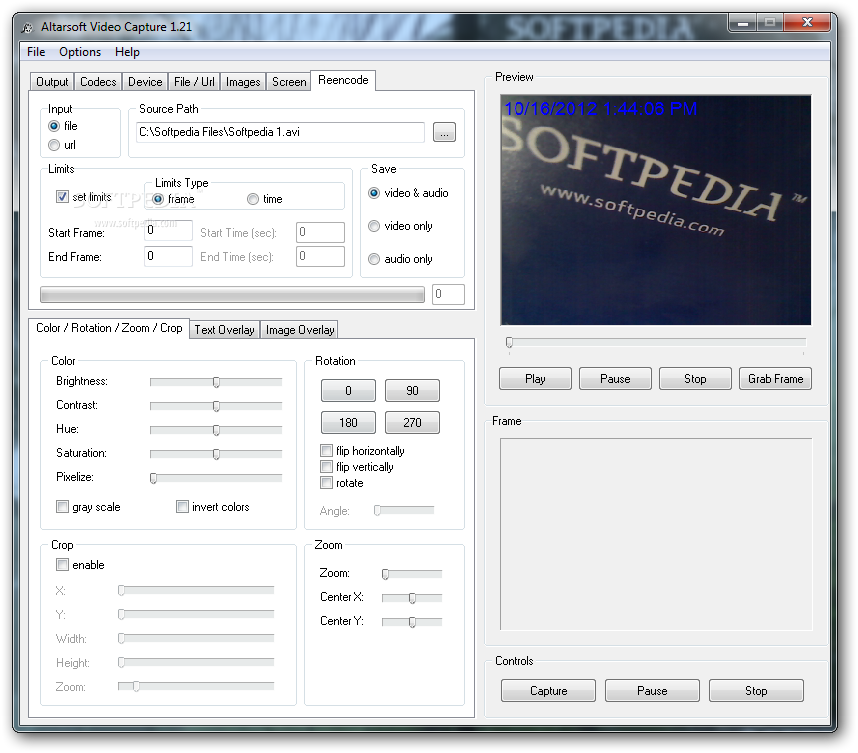Check flip horizontally
Screen dimensions: 858x753
point(327,451)
